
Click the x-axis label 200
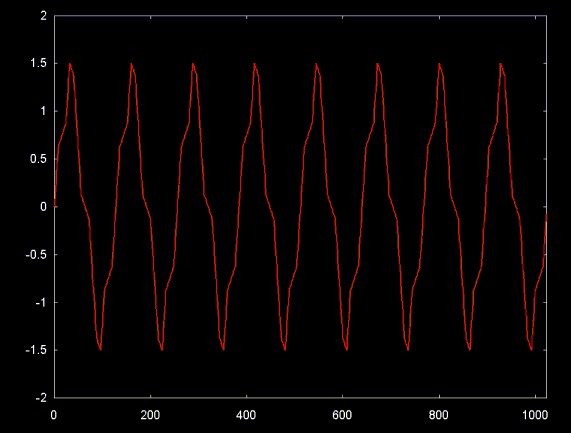click(150, 415)
